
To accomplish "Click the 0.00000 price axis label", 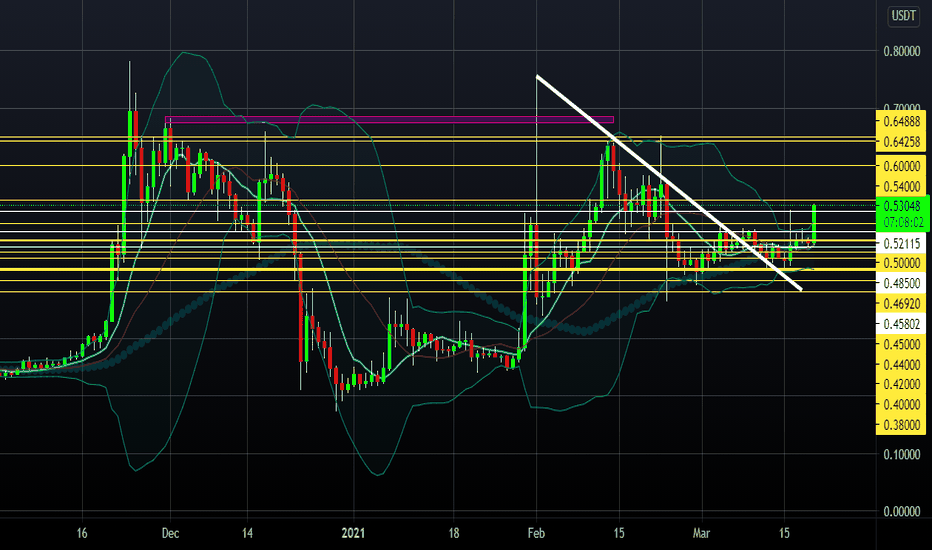I will (902, 511).
